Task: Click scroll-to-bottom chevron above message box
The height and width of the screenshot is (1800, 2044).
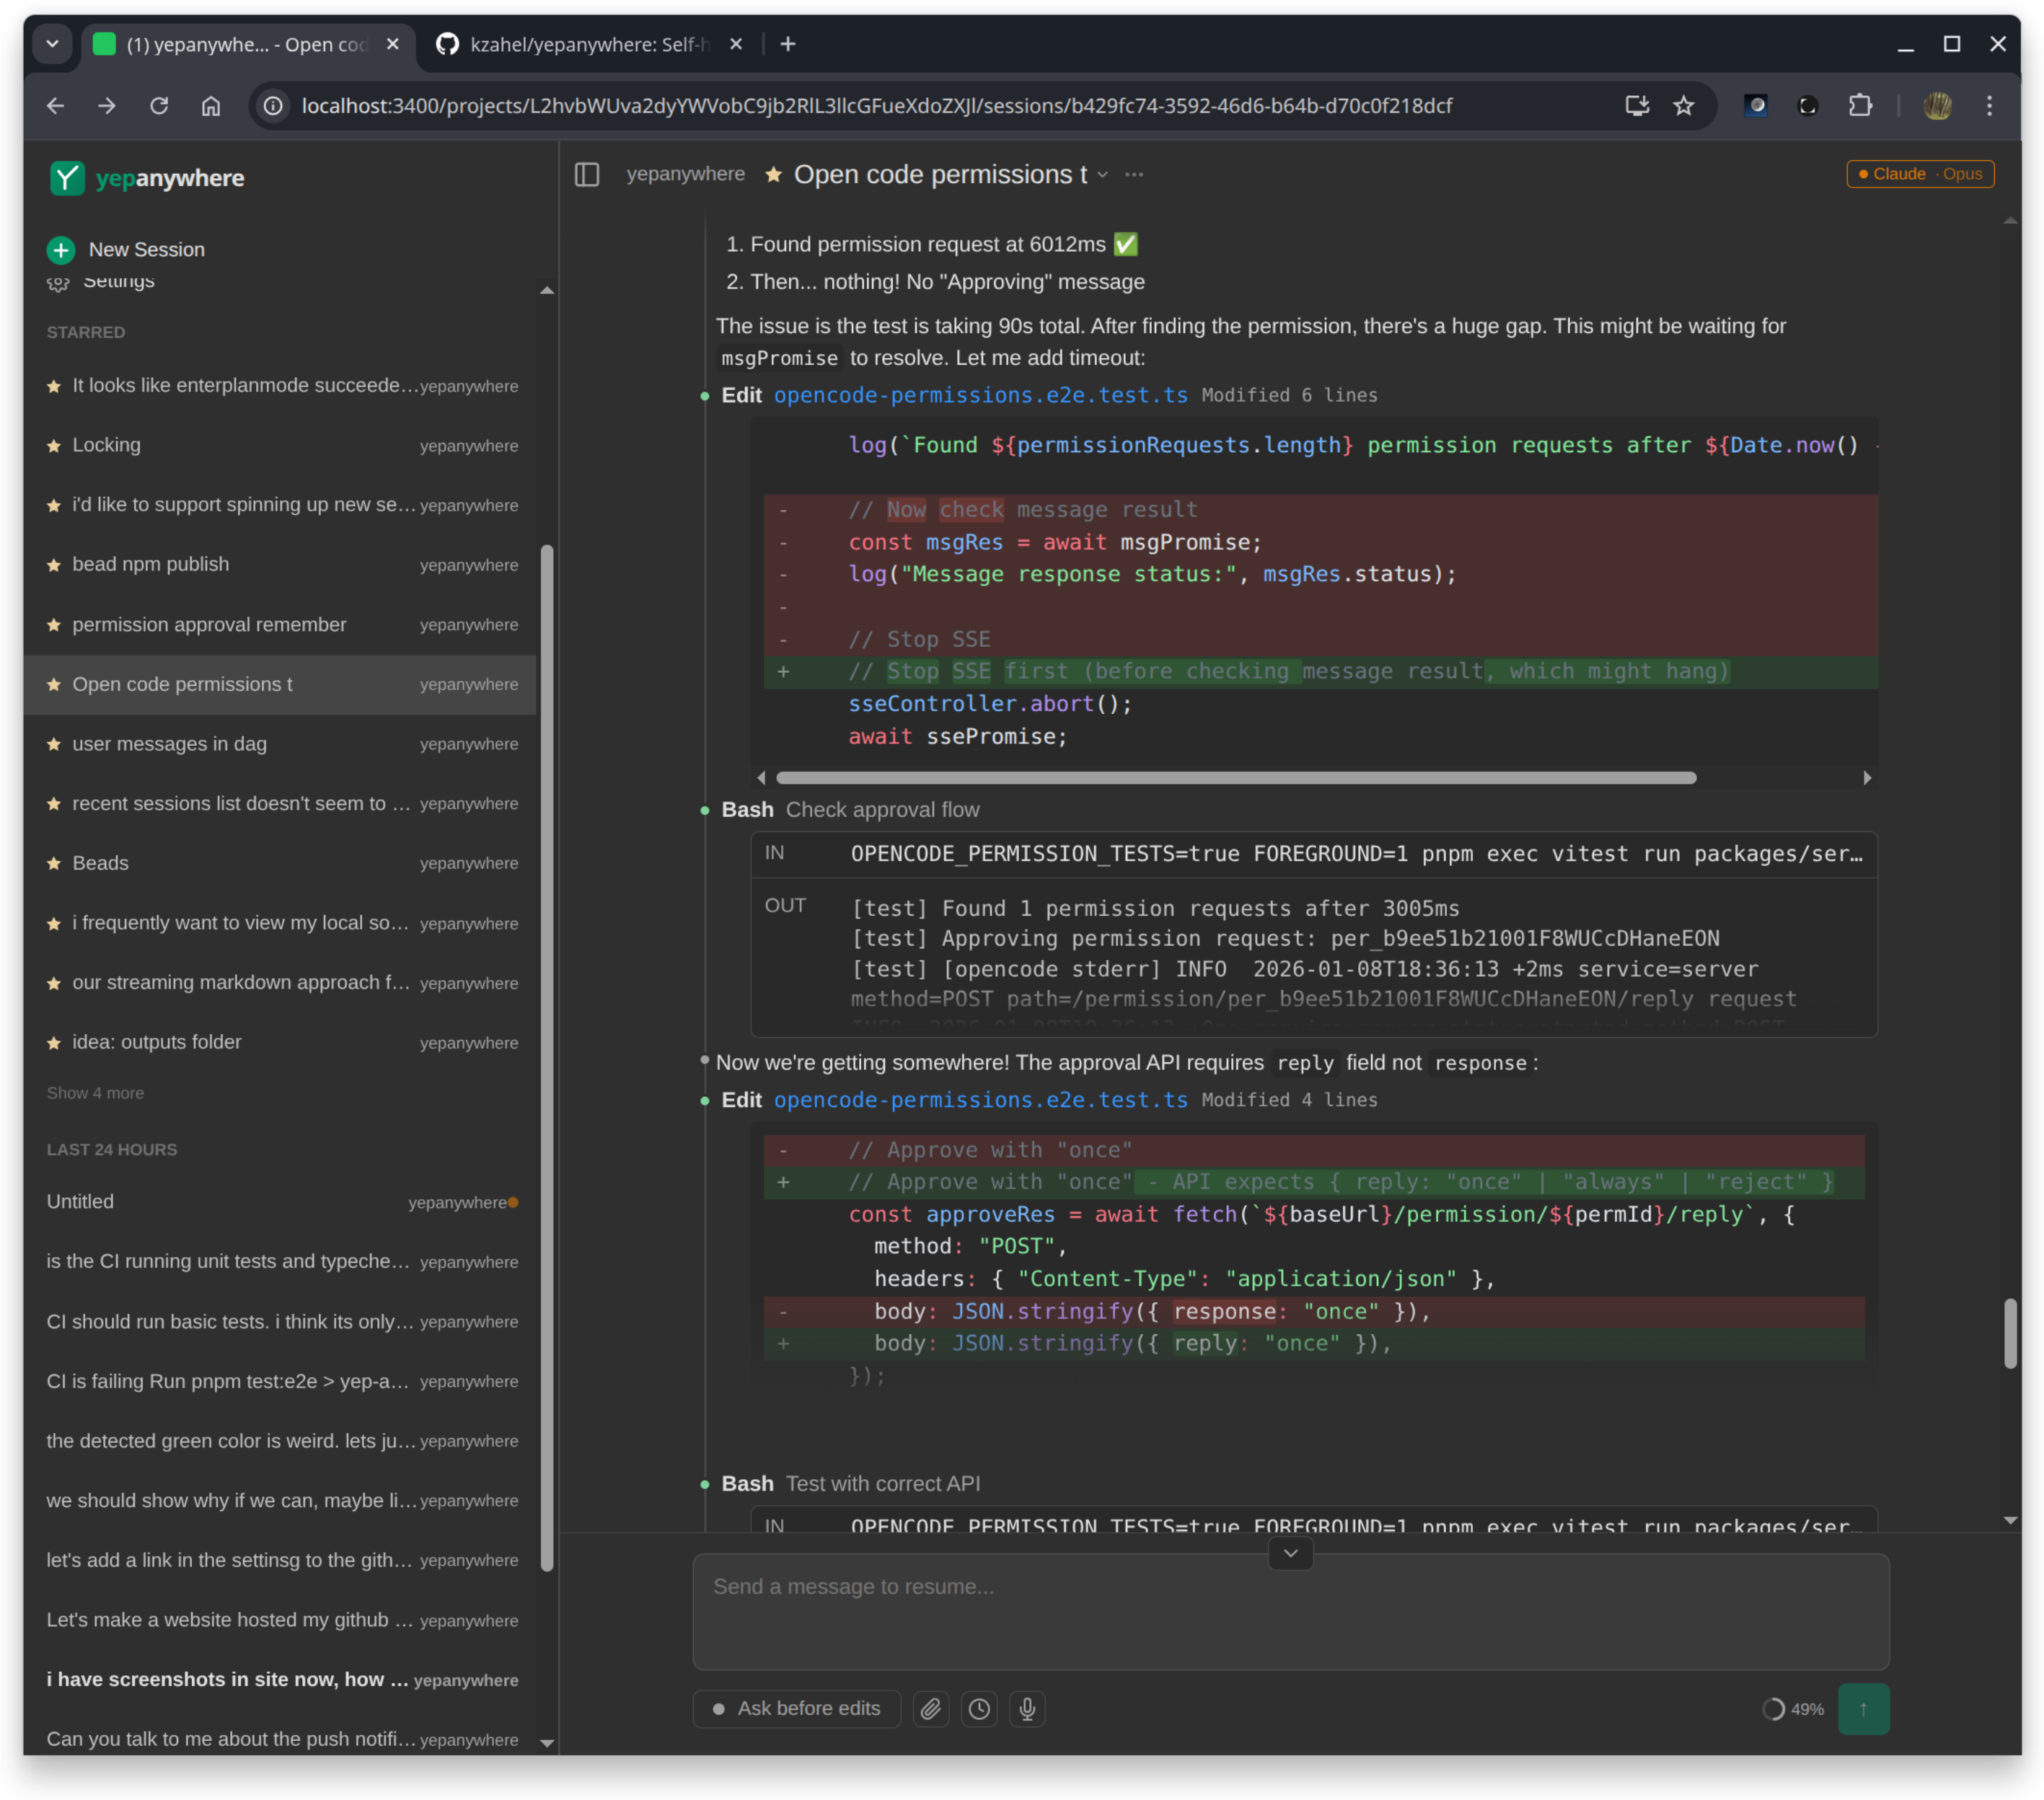Action: (1290, 1553)
